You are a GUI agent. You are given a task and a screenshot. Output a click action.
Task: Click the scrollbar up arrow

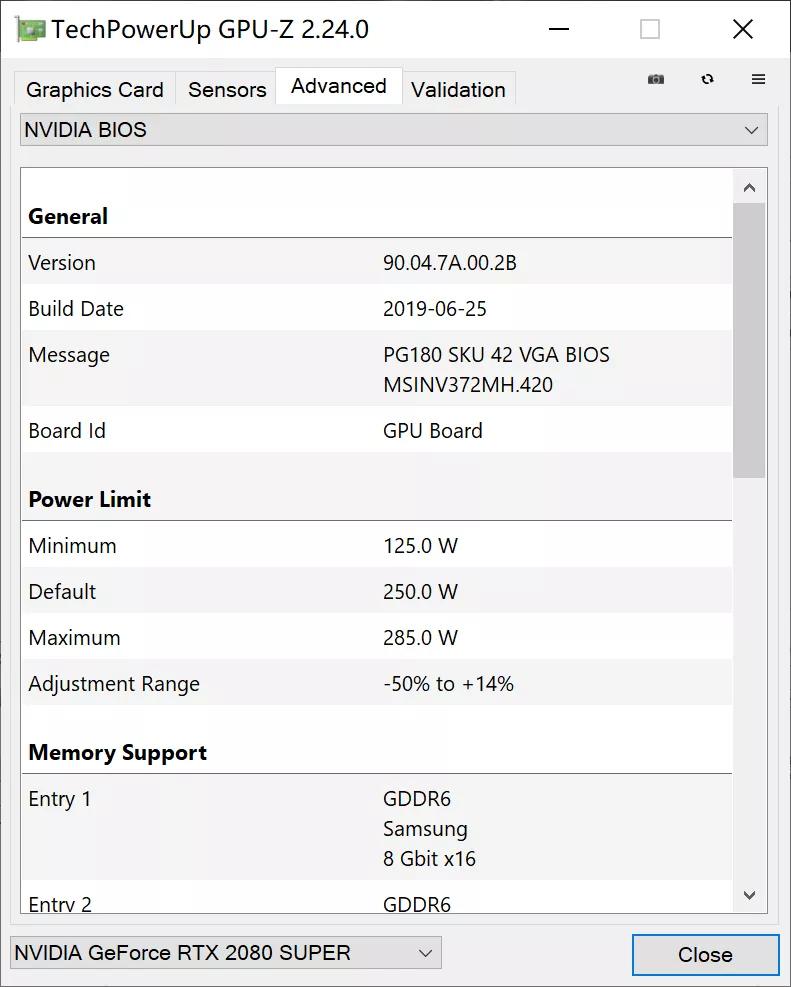coord(749,185)
